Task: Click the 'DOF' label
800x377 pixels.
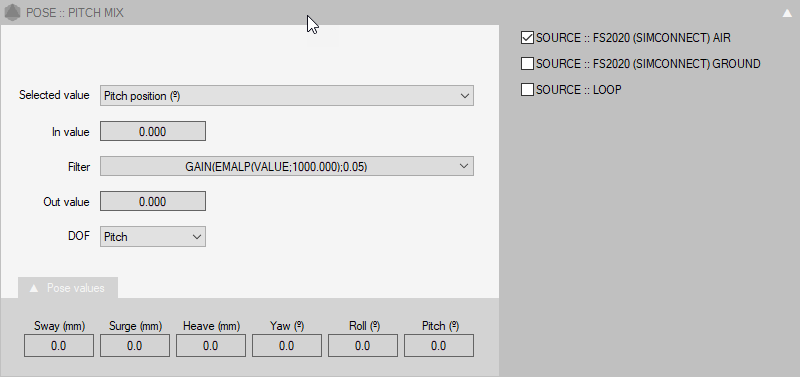Action: pos(79,236)
